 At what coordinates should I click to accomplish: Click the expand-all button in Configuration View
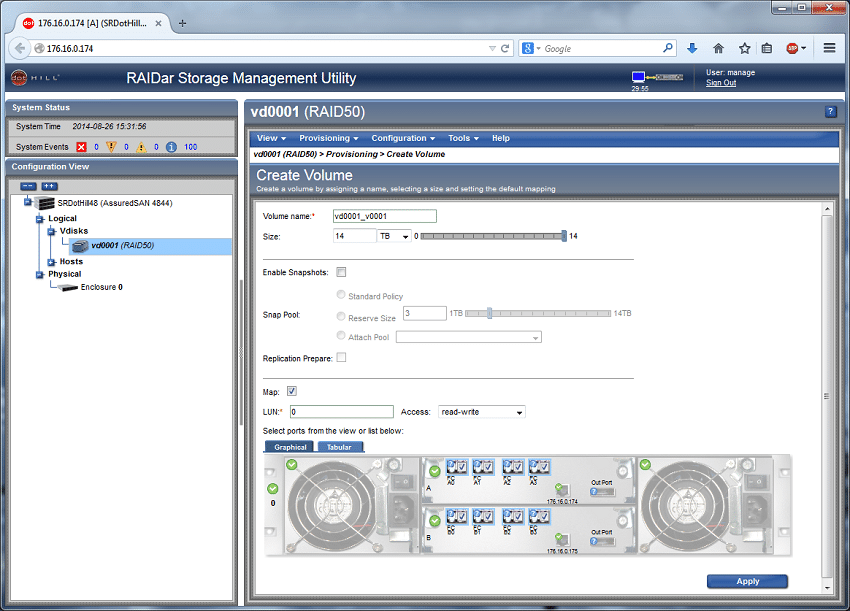pos(49,186)
